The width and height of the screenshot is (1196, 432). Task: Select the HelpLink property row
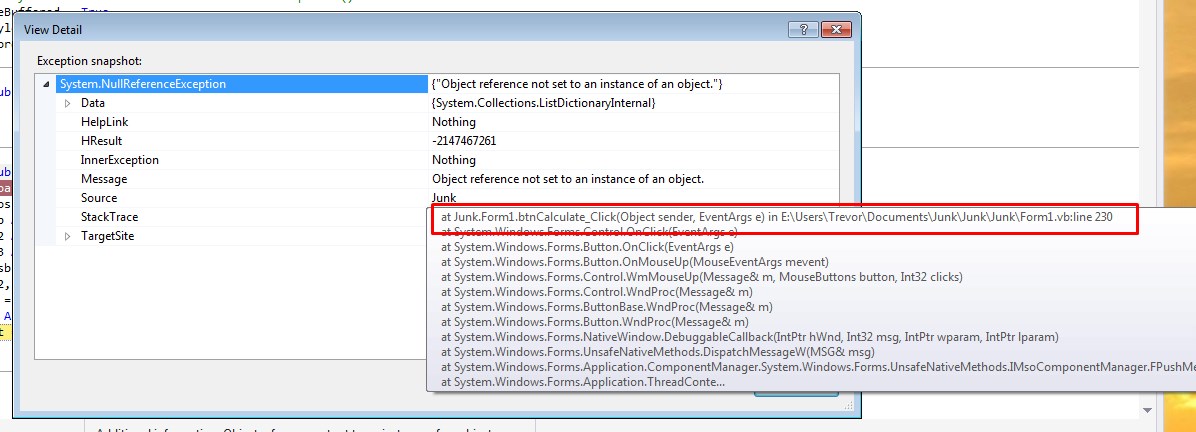(104, 122)
